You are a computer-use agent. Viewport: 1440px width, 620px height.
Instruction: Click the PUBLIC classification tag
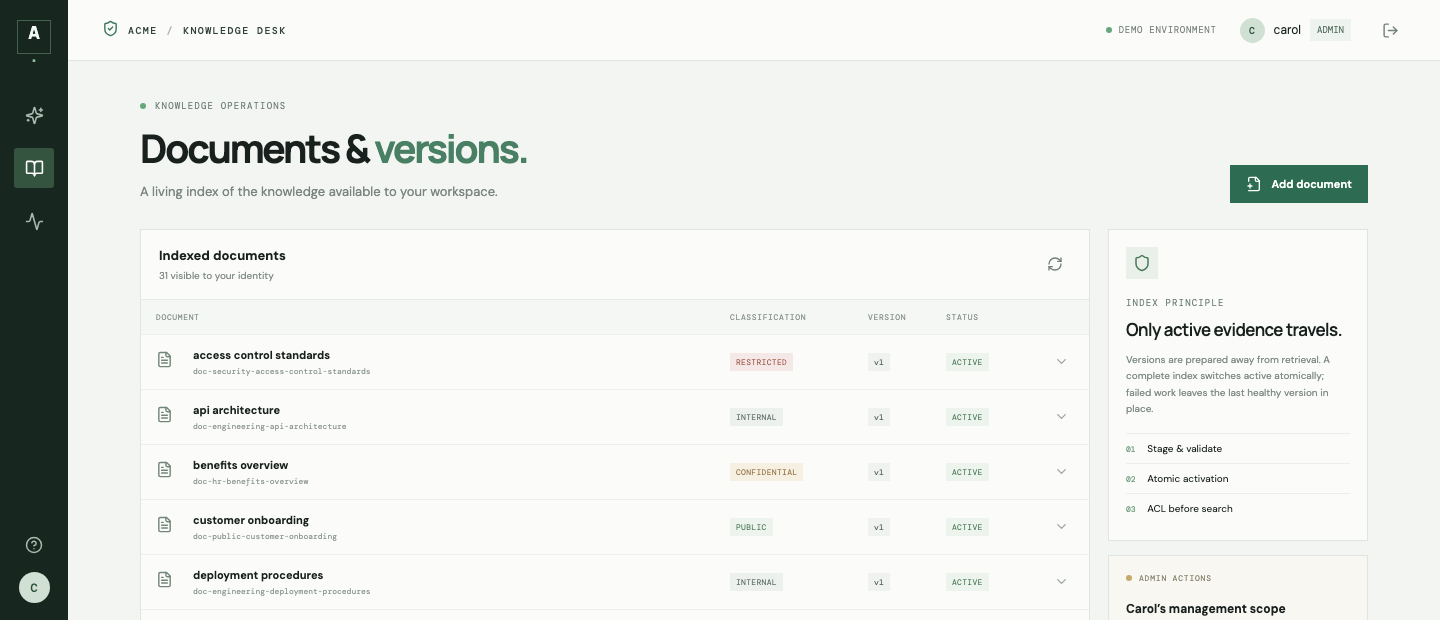click(x=751, y=527)
